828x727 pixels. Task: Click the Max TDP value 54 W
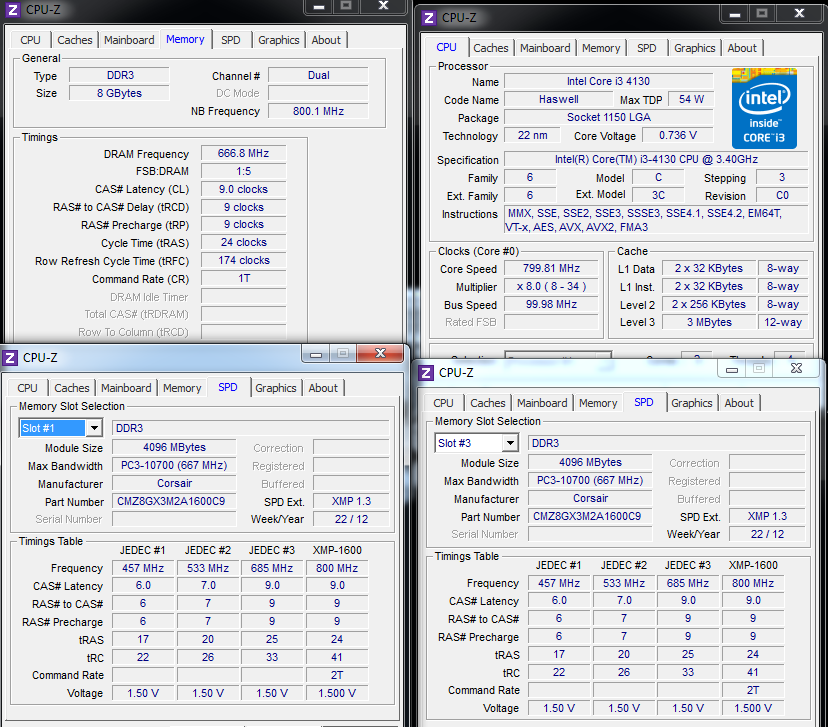[x=691, y=99]
